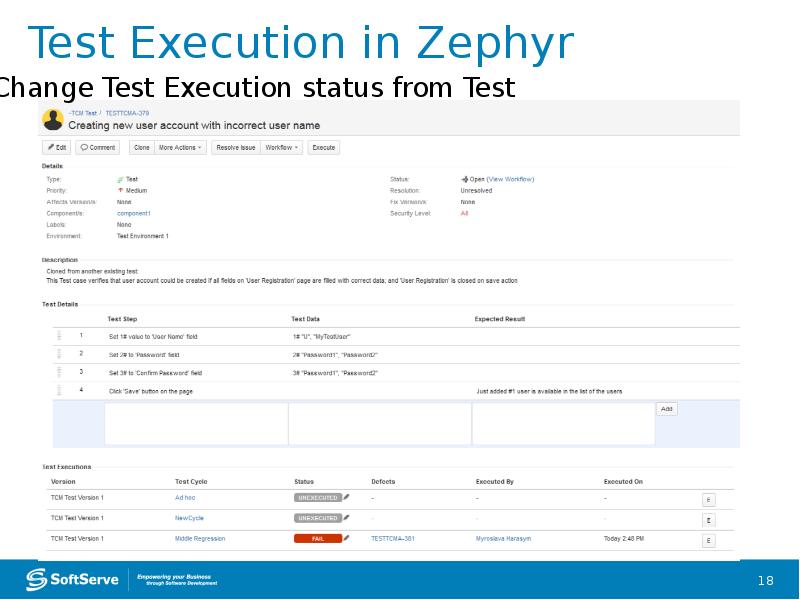The width and height of the screenshot is (800, 600).
Task: Expand the Resolve Issue option
Action: pyautogui.click(x=236, y=146)
